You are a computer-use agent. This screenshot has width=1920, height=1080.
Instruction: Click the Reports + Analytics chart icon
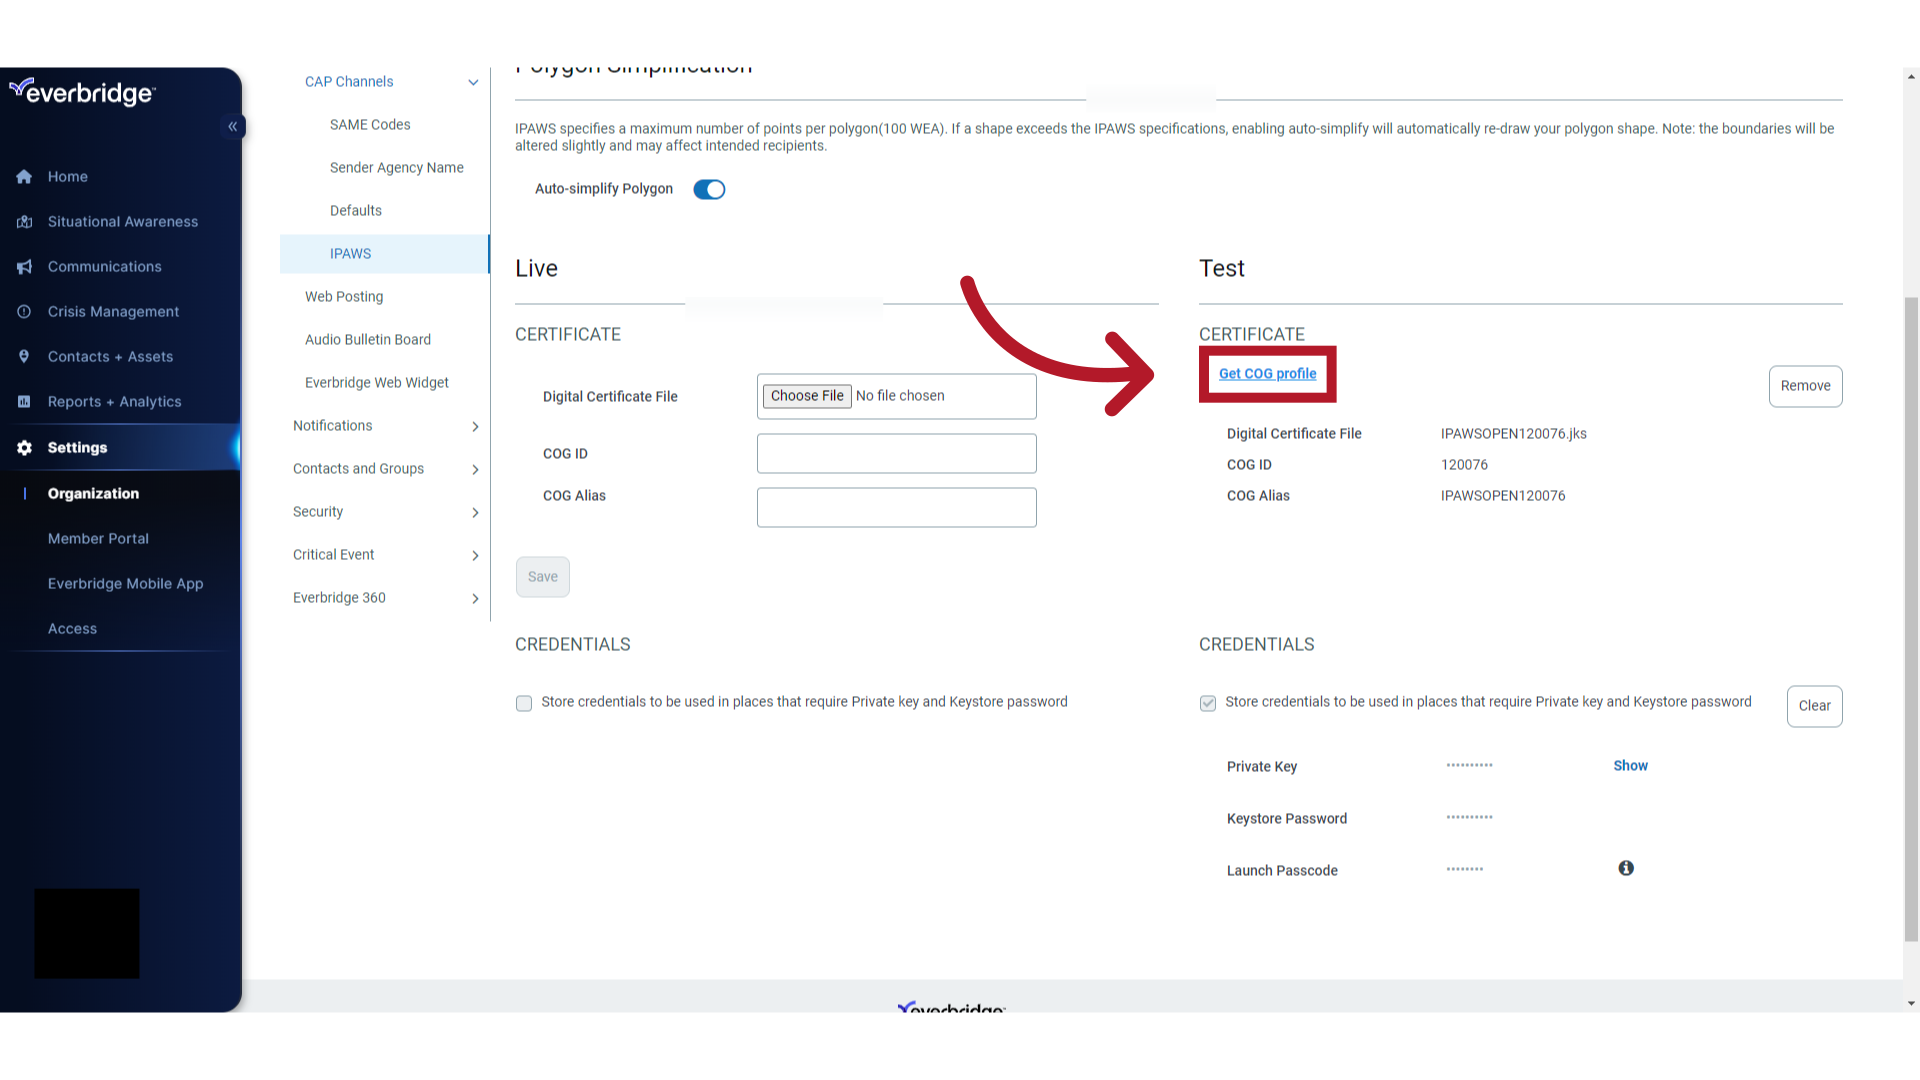pos(24,401)
